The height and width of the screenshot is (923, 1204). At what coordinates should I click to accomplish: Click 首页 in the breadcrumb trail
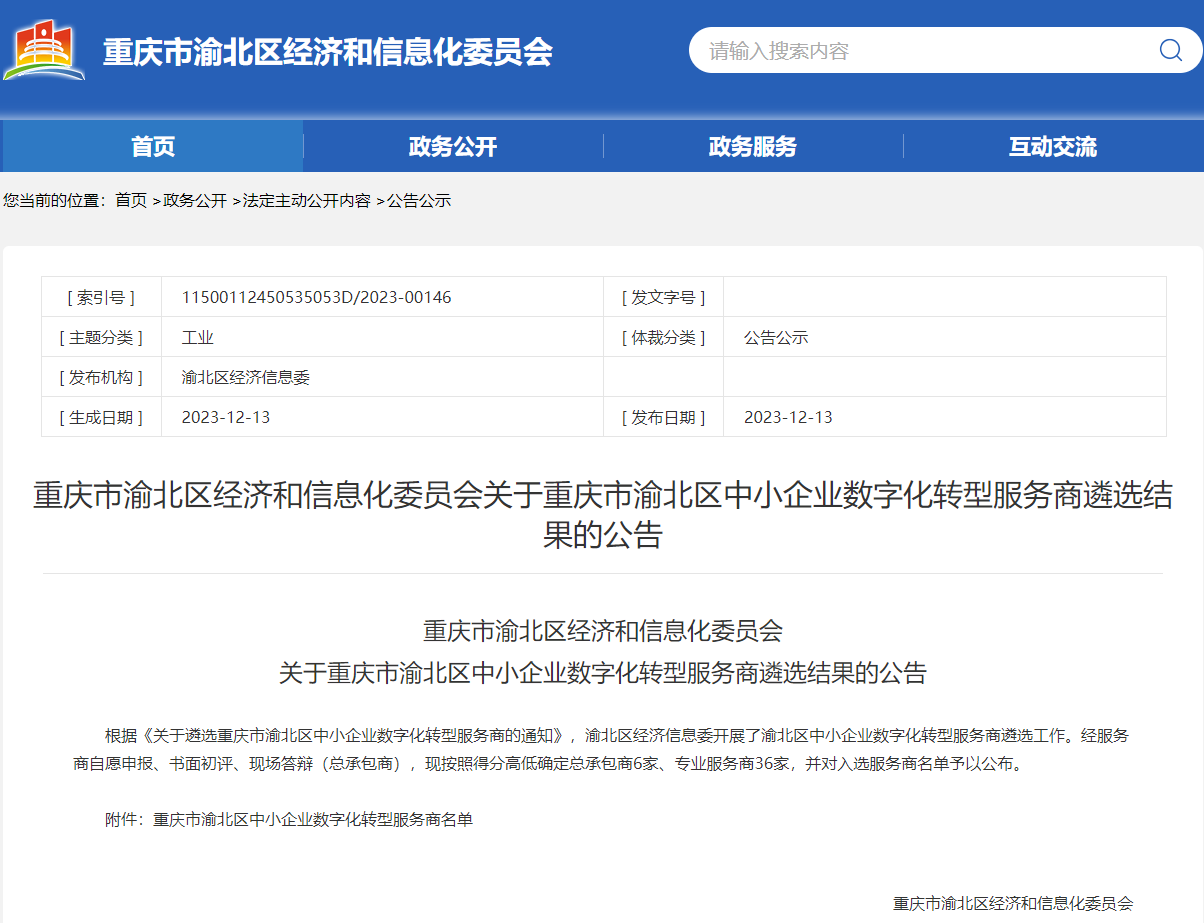click(131, 200)
